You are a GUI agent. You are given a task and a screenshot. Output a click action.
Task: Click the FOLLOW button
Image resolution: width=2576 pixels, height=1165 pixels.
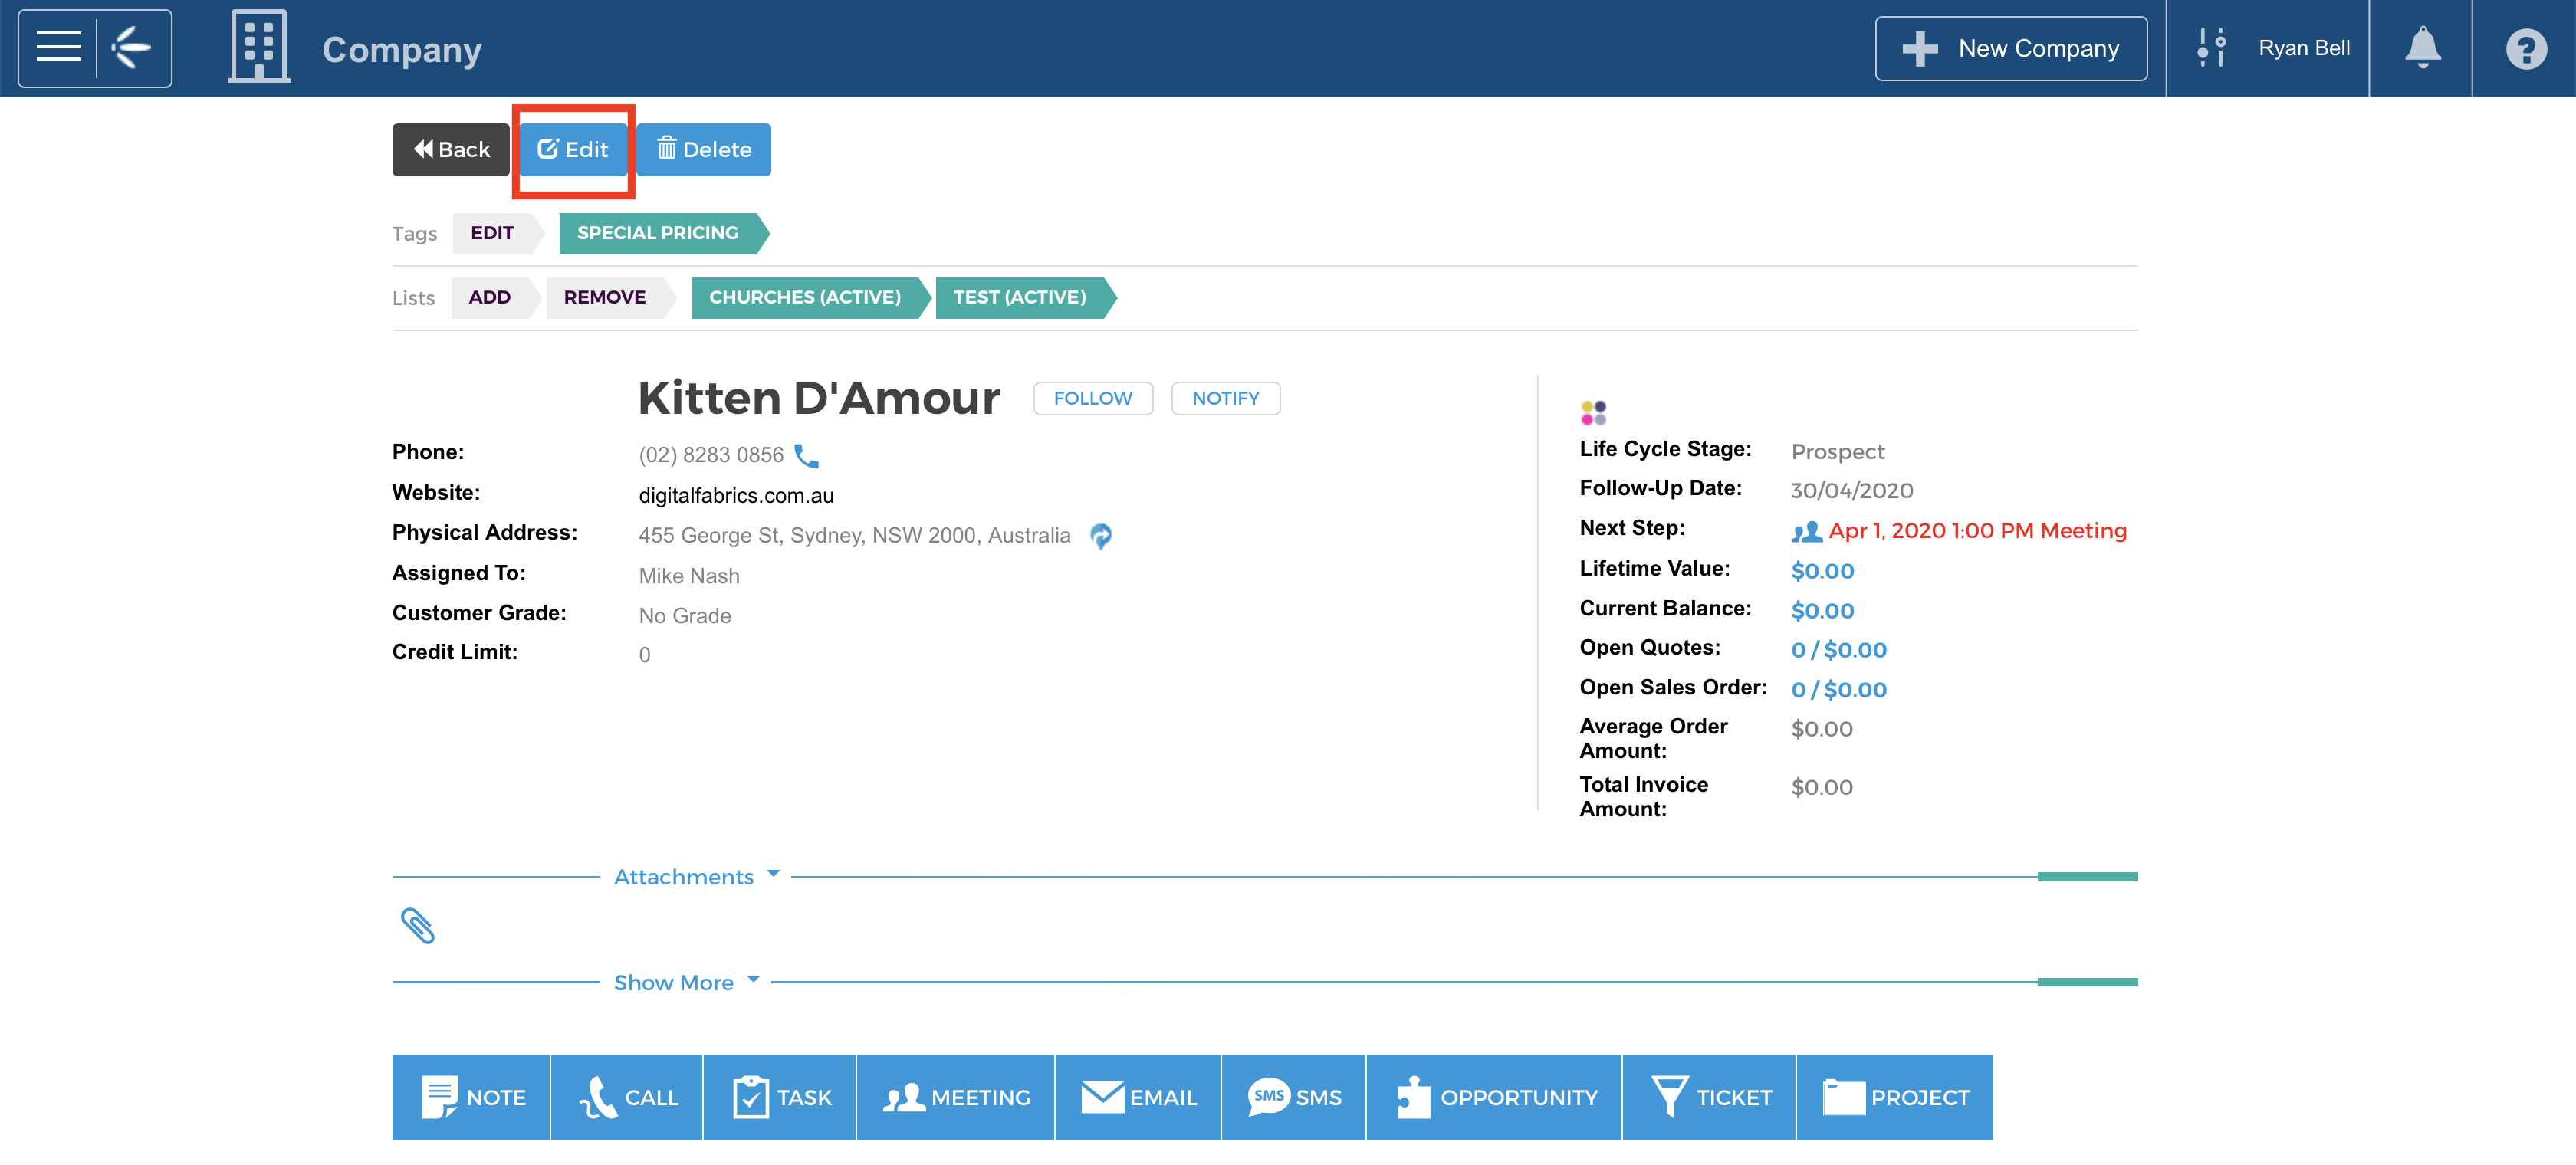point(1093,398)
